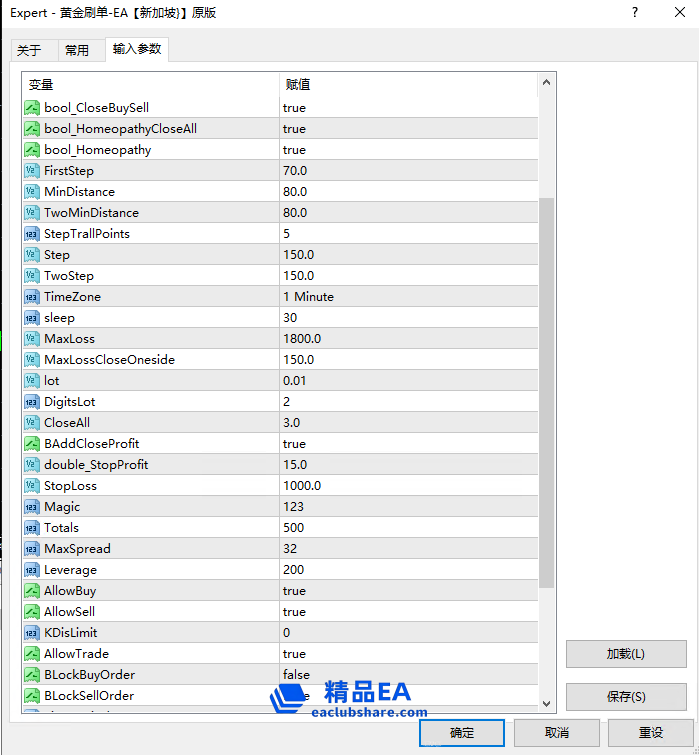Click the icon beside bool_CloseBuySell
This screenshot has width=699, height=755.
(x=31, y=108)
